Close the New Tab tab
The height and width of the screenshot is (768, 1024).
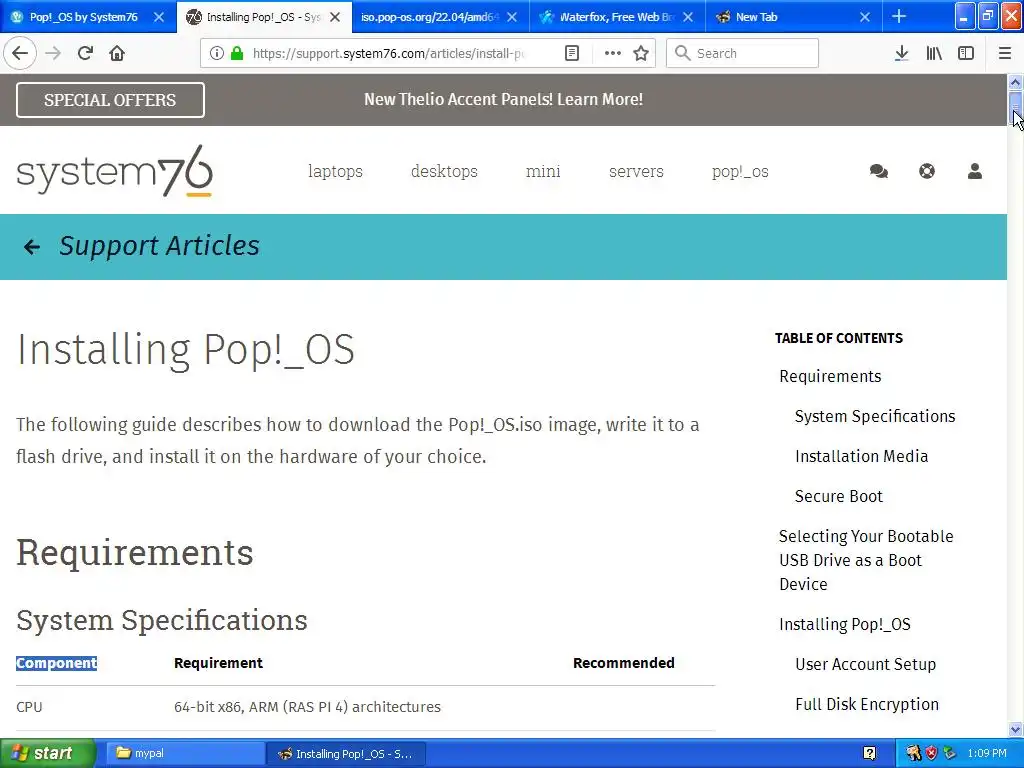coord(865,17)
